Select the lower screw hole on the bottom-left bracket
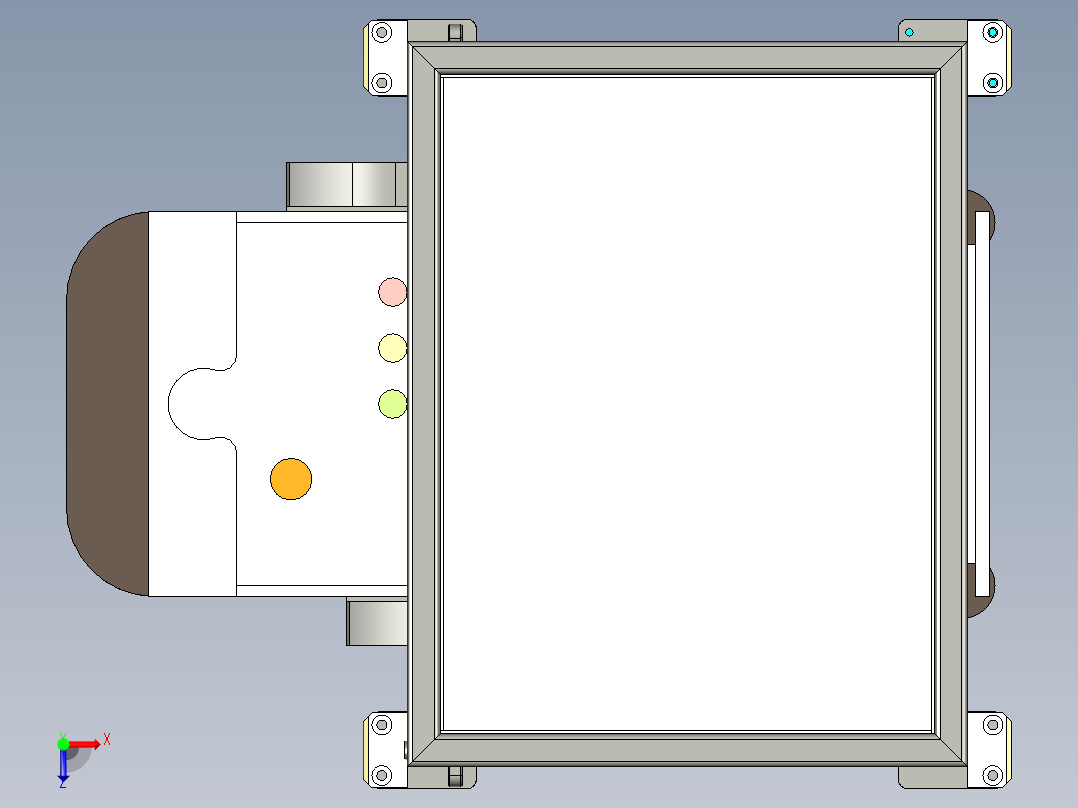Image resolution: width=1078 pixels, height=808 pixels. pos(382,776)
